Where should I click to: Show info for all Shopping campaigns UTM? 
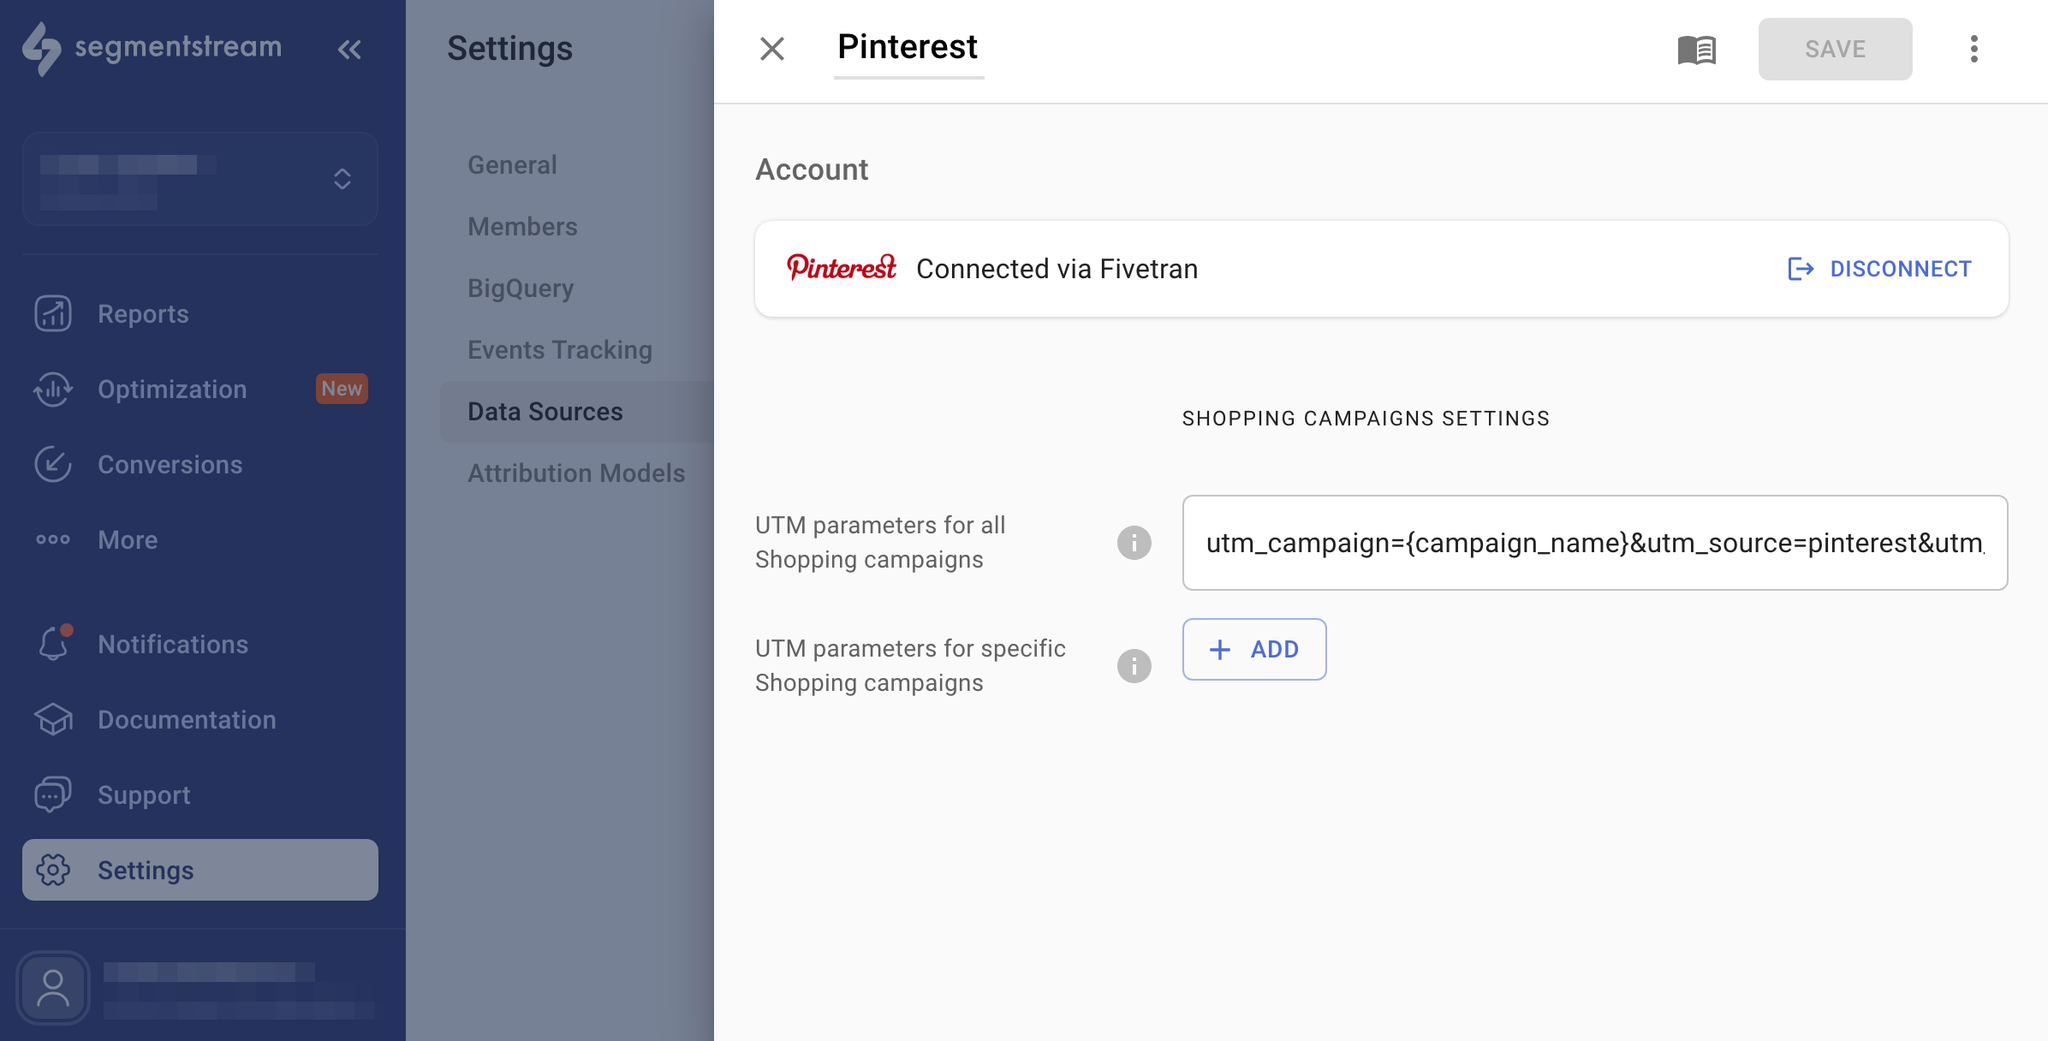click(1134, 543)
